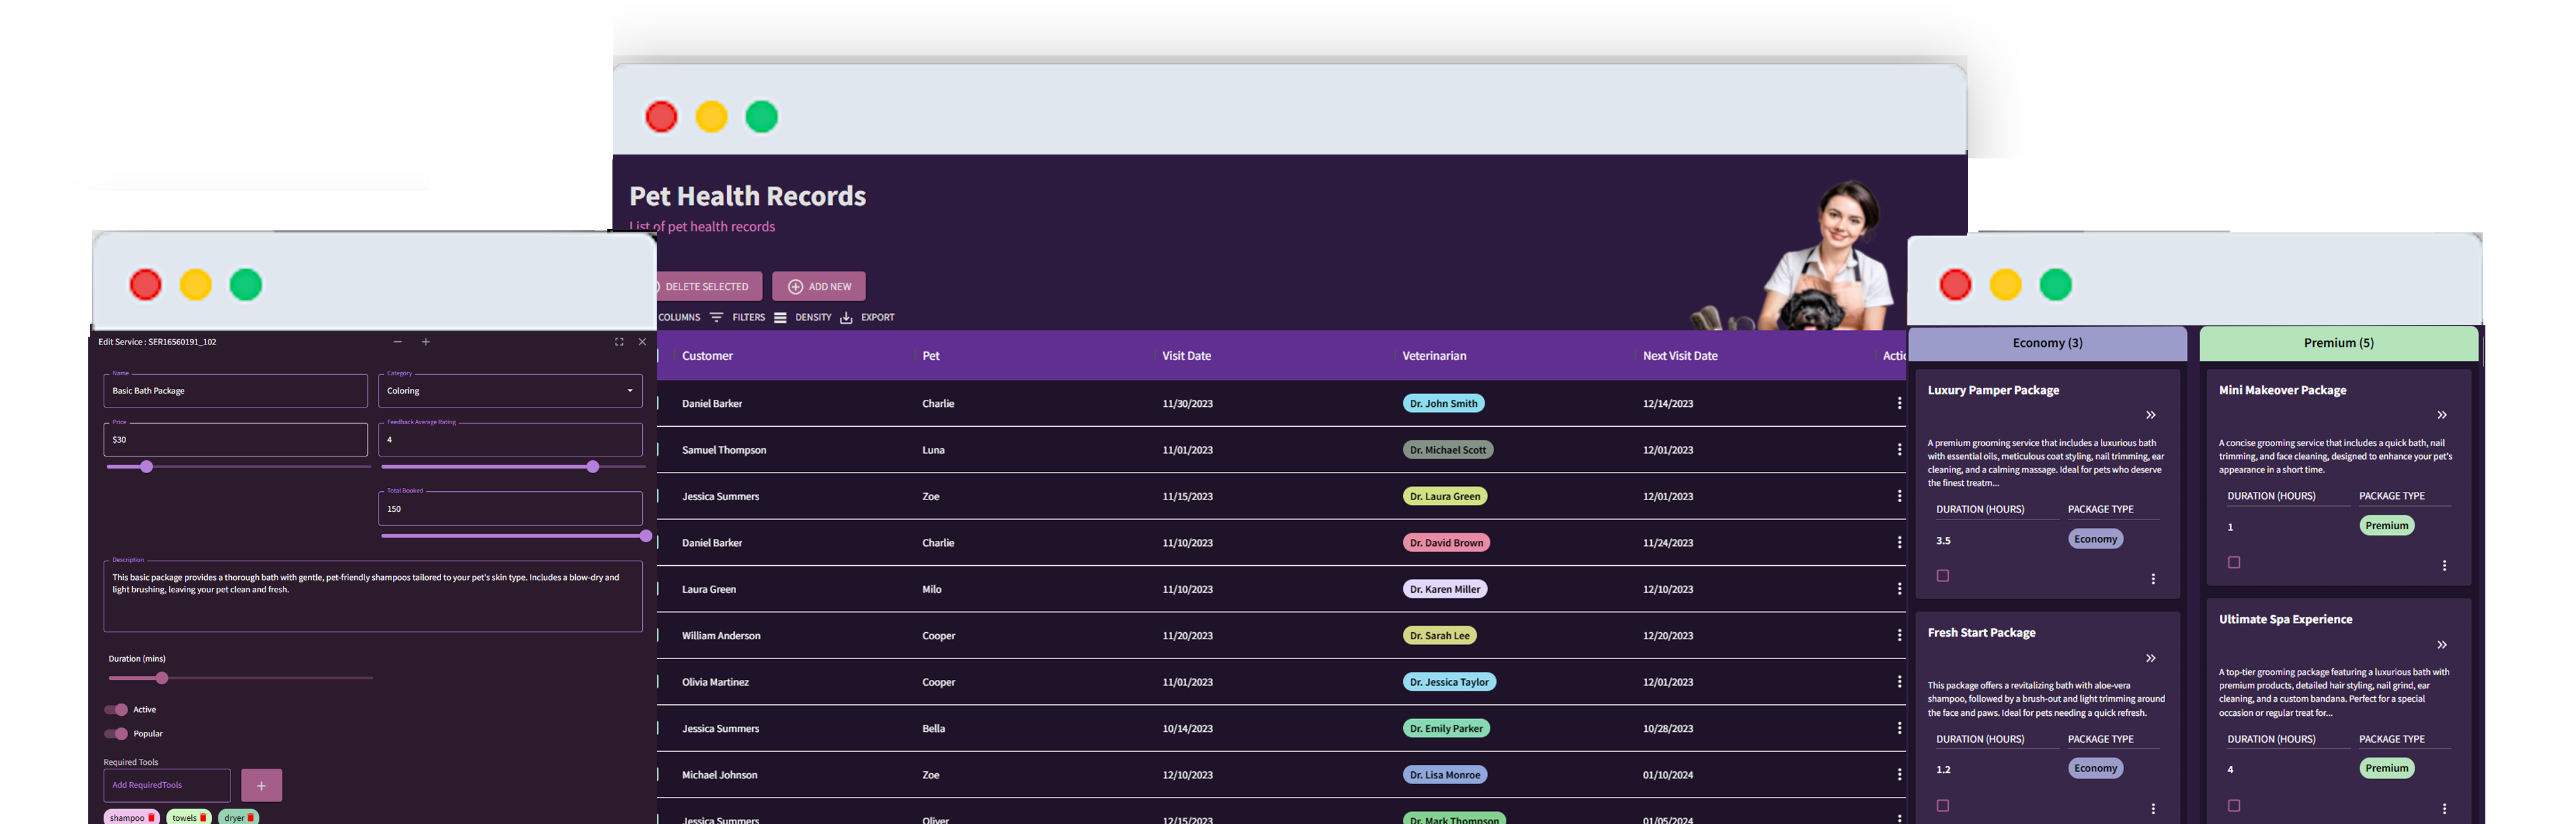Sort records by the Veterinarian column header

point(1434,356)
